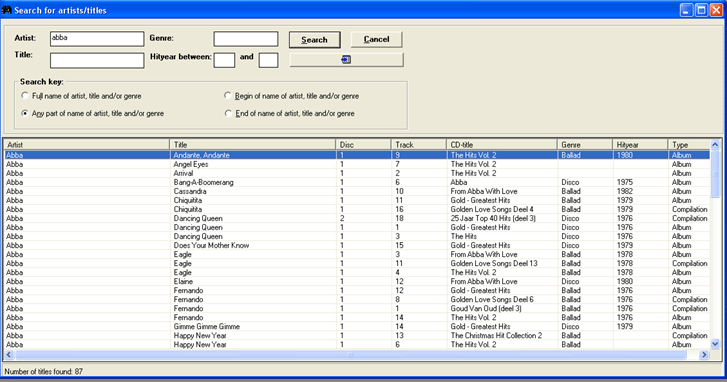Click the Cancel button
Screen dimensions: 727x382
[376, 39]
